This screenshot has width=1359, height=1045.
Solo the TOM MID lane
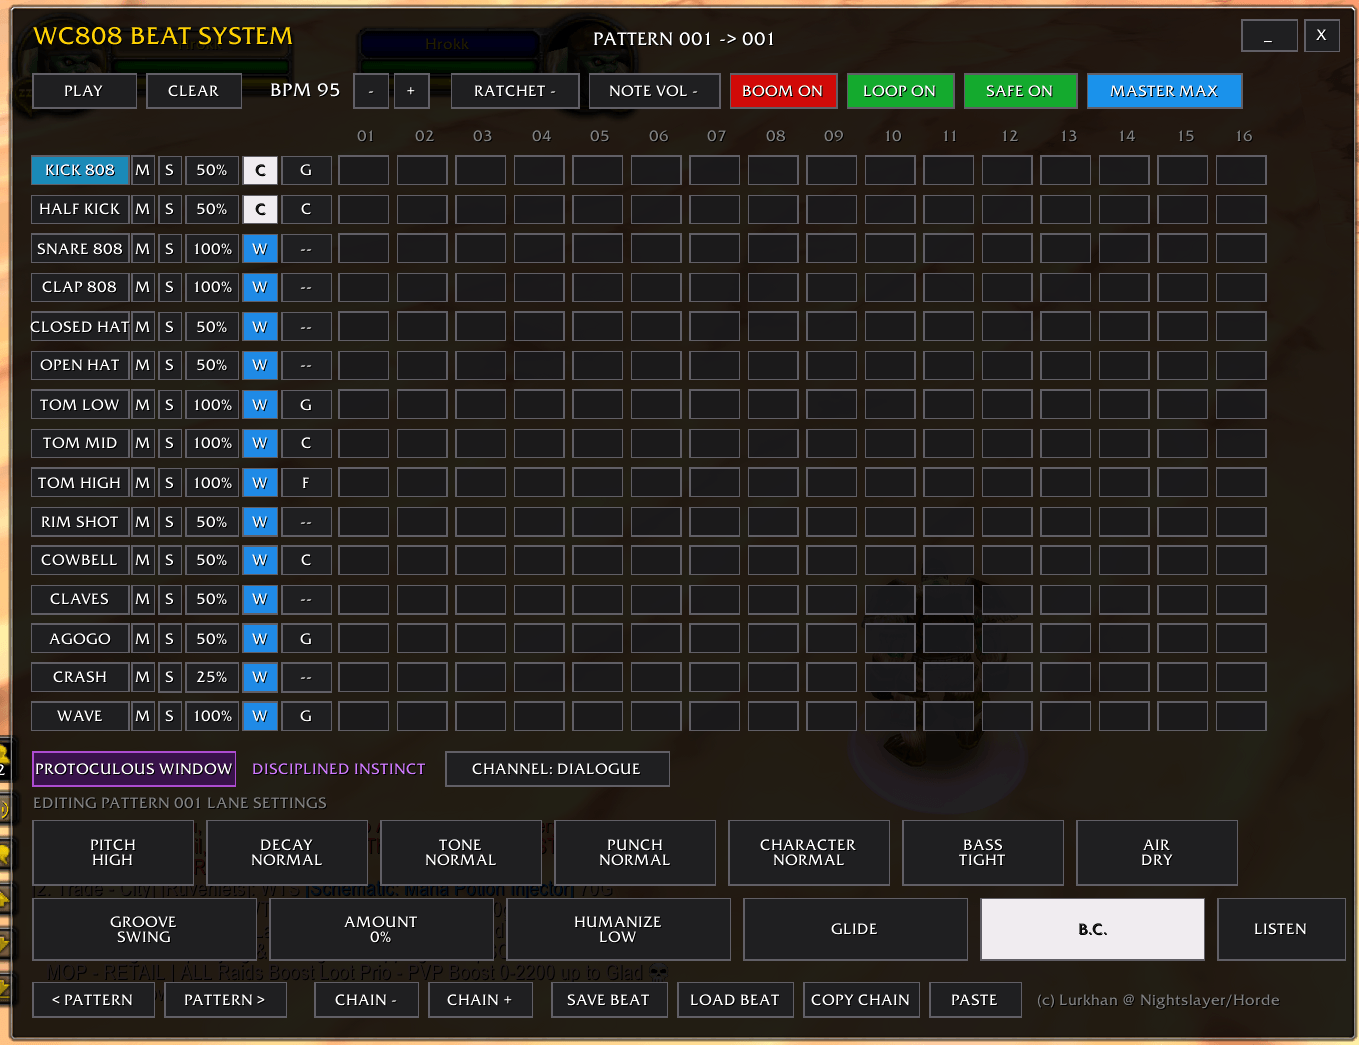(169, 443)
